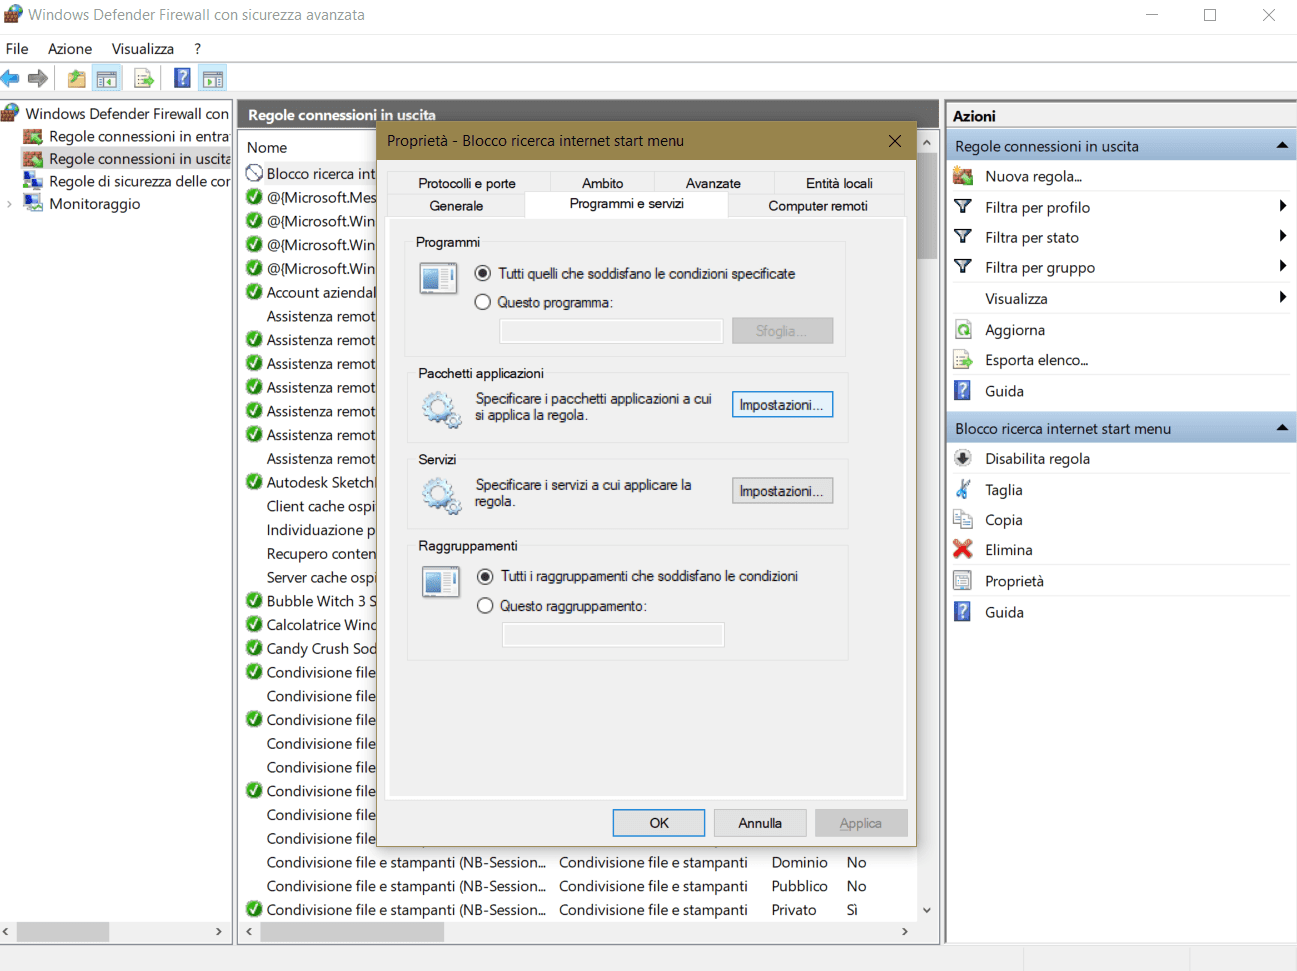Image resolution: width=1297 pixels, height=971 pixels.
Task: Select the Questo raggruppamento radio button
Action: (485, 606)
